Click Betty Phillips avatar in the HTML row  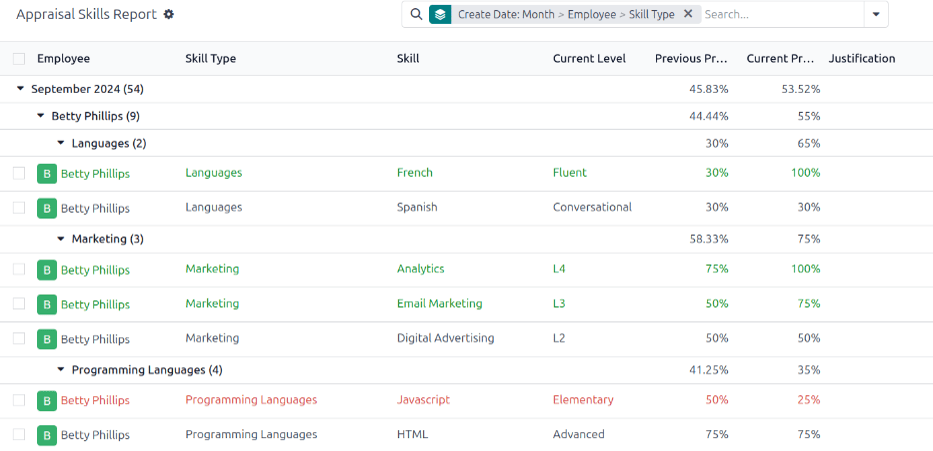tap(47, 435)
